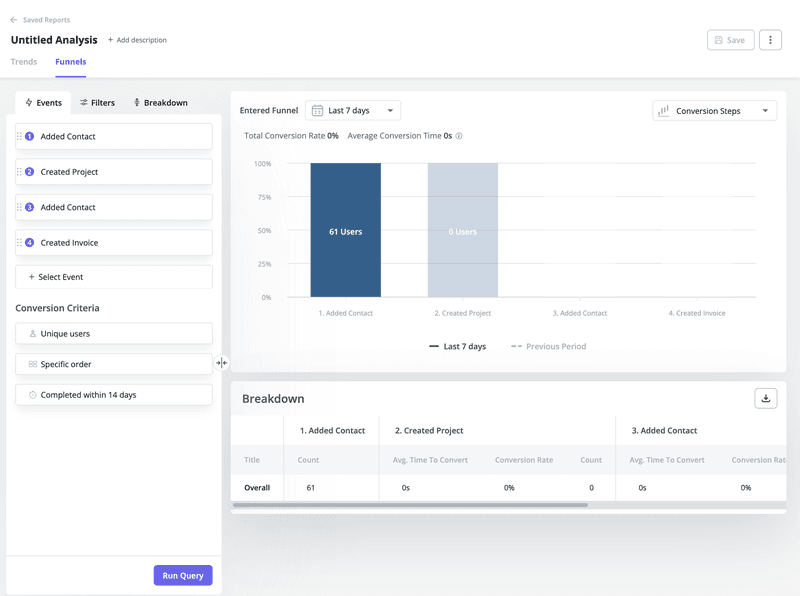Open the calendar icon in date picker
Viewport: 800px width, 596px height.
click(318, 110)
